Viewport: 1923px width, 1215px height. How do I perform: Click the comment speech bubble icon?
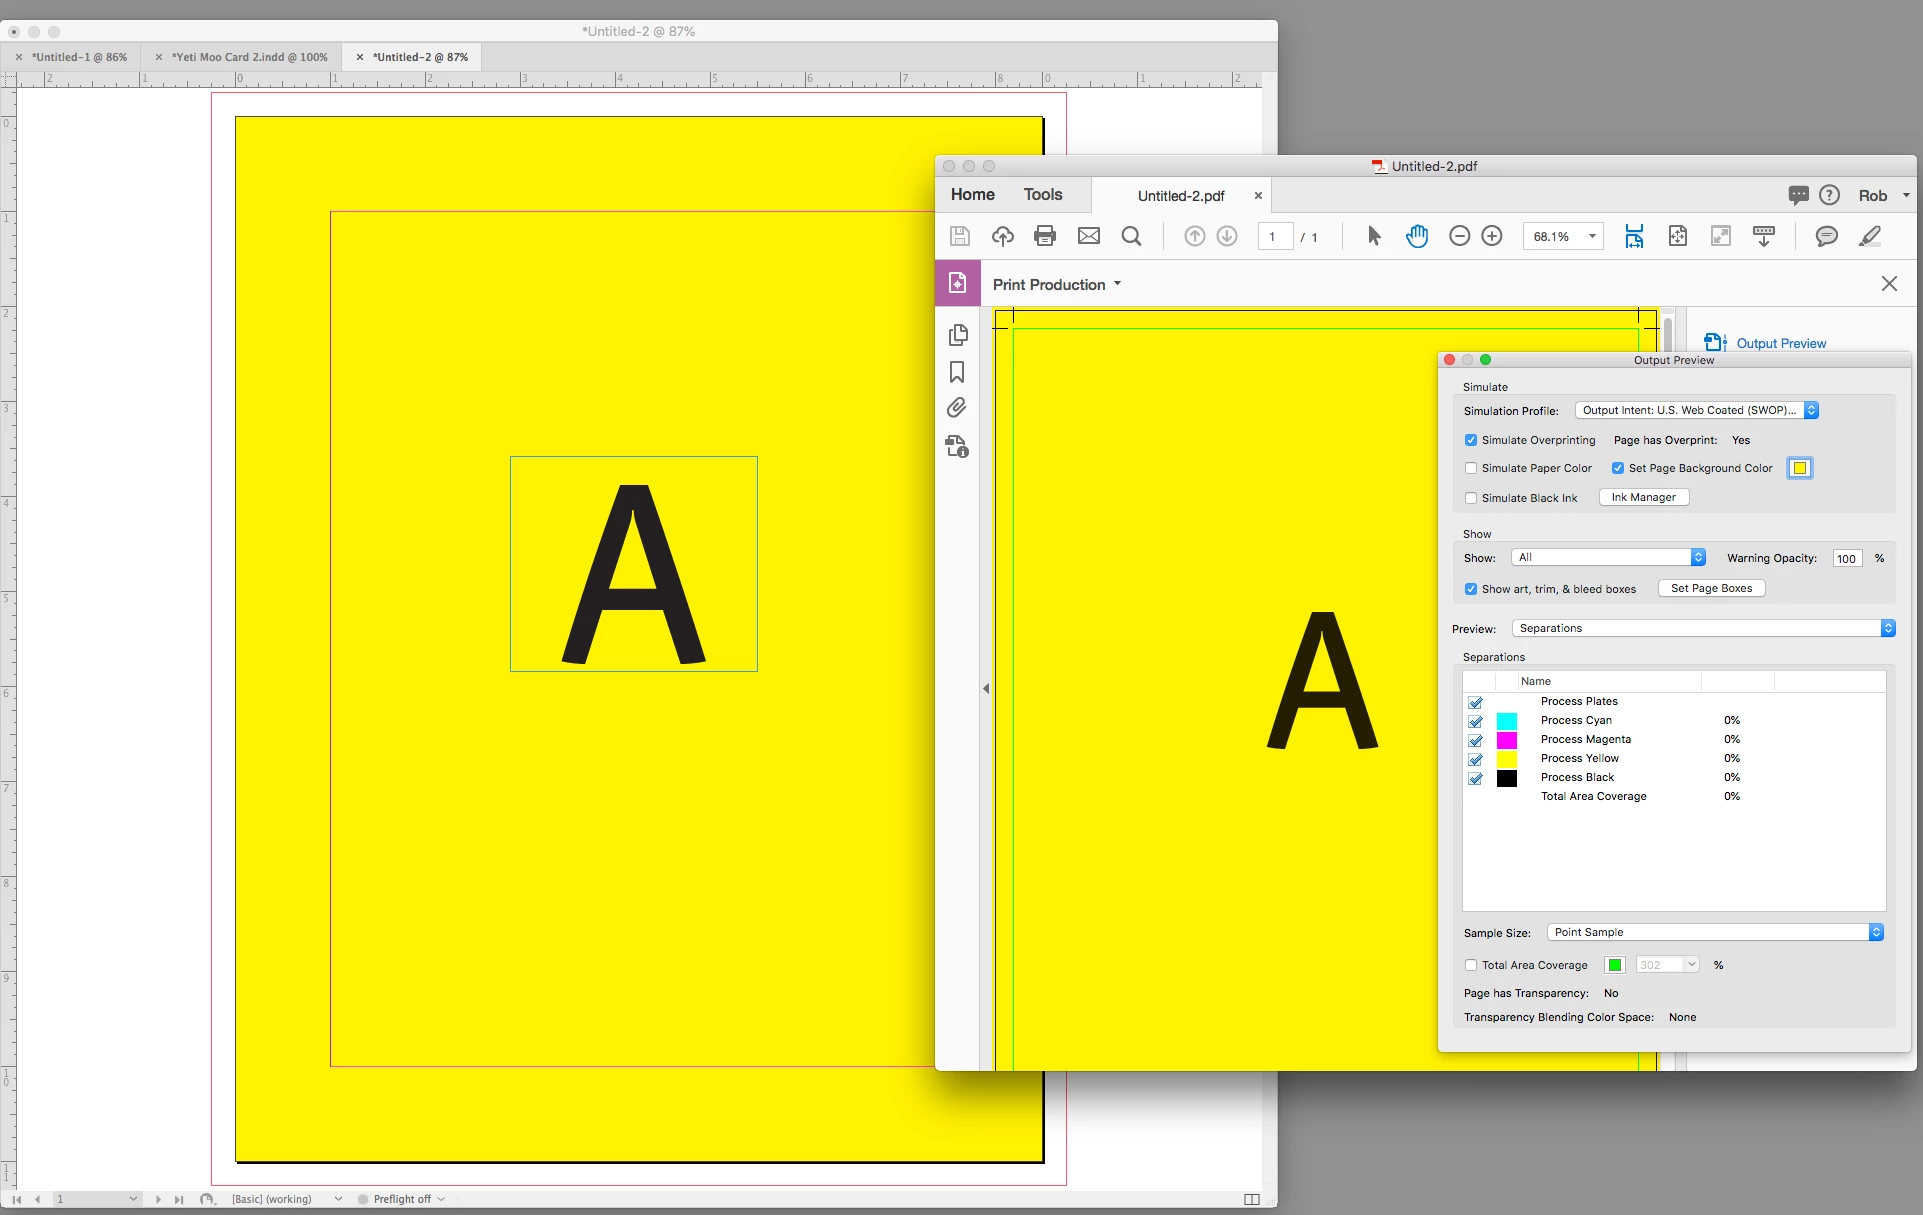(x=1826, y=236)
